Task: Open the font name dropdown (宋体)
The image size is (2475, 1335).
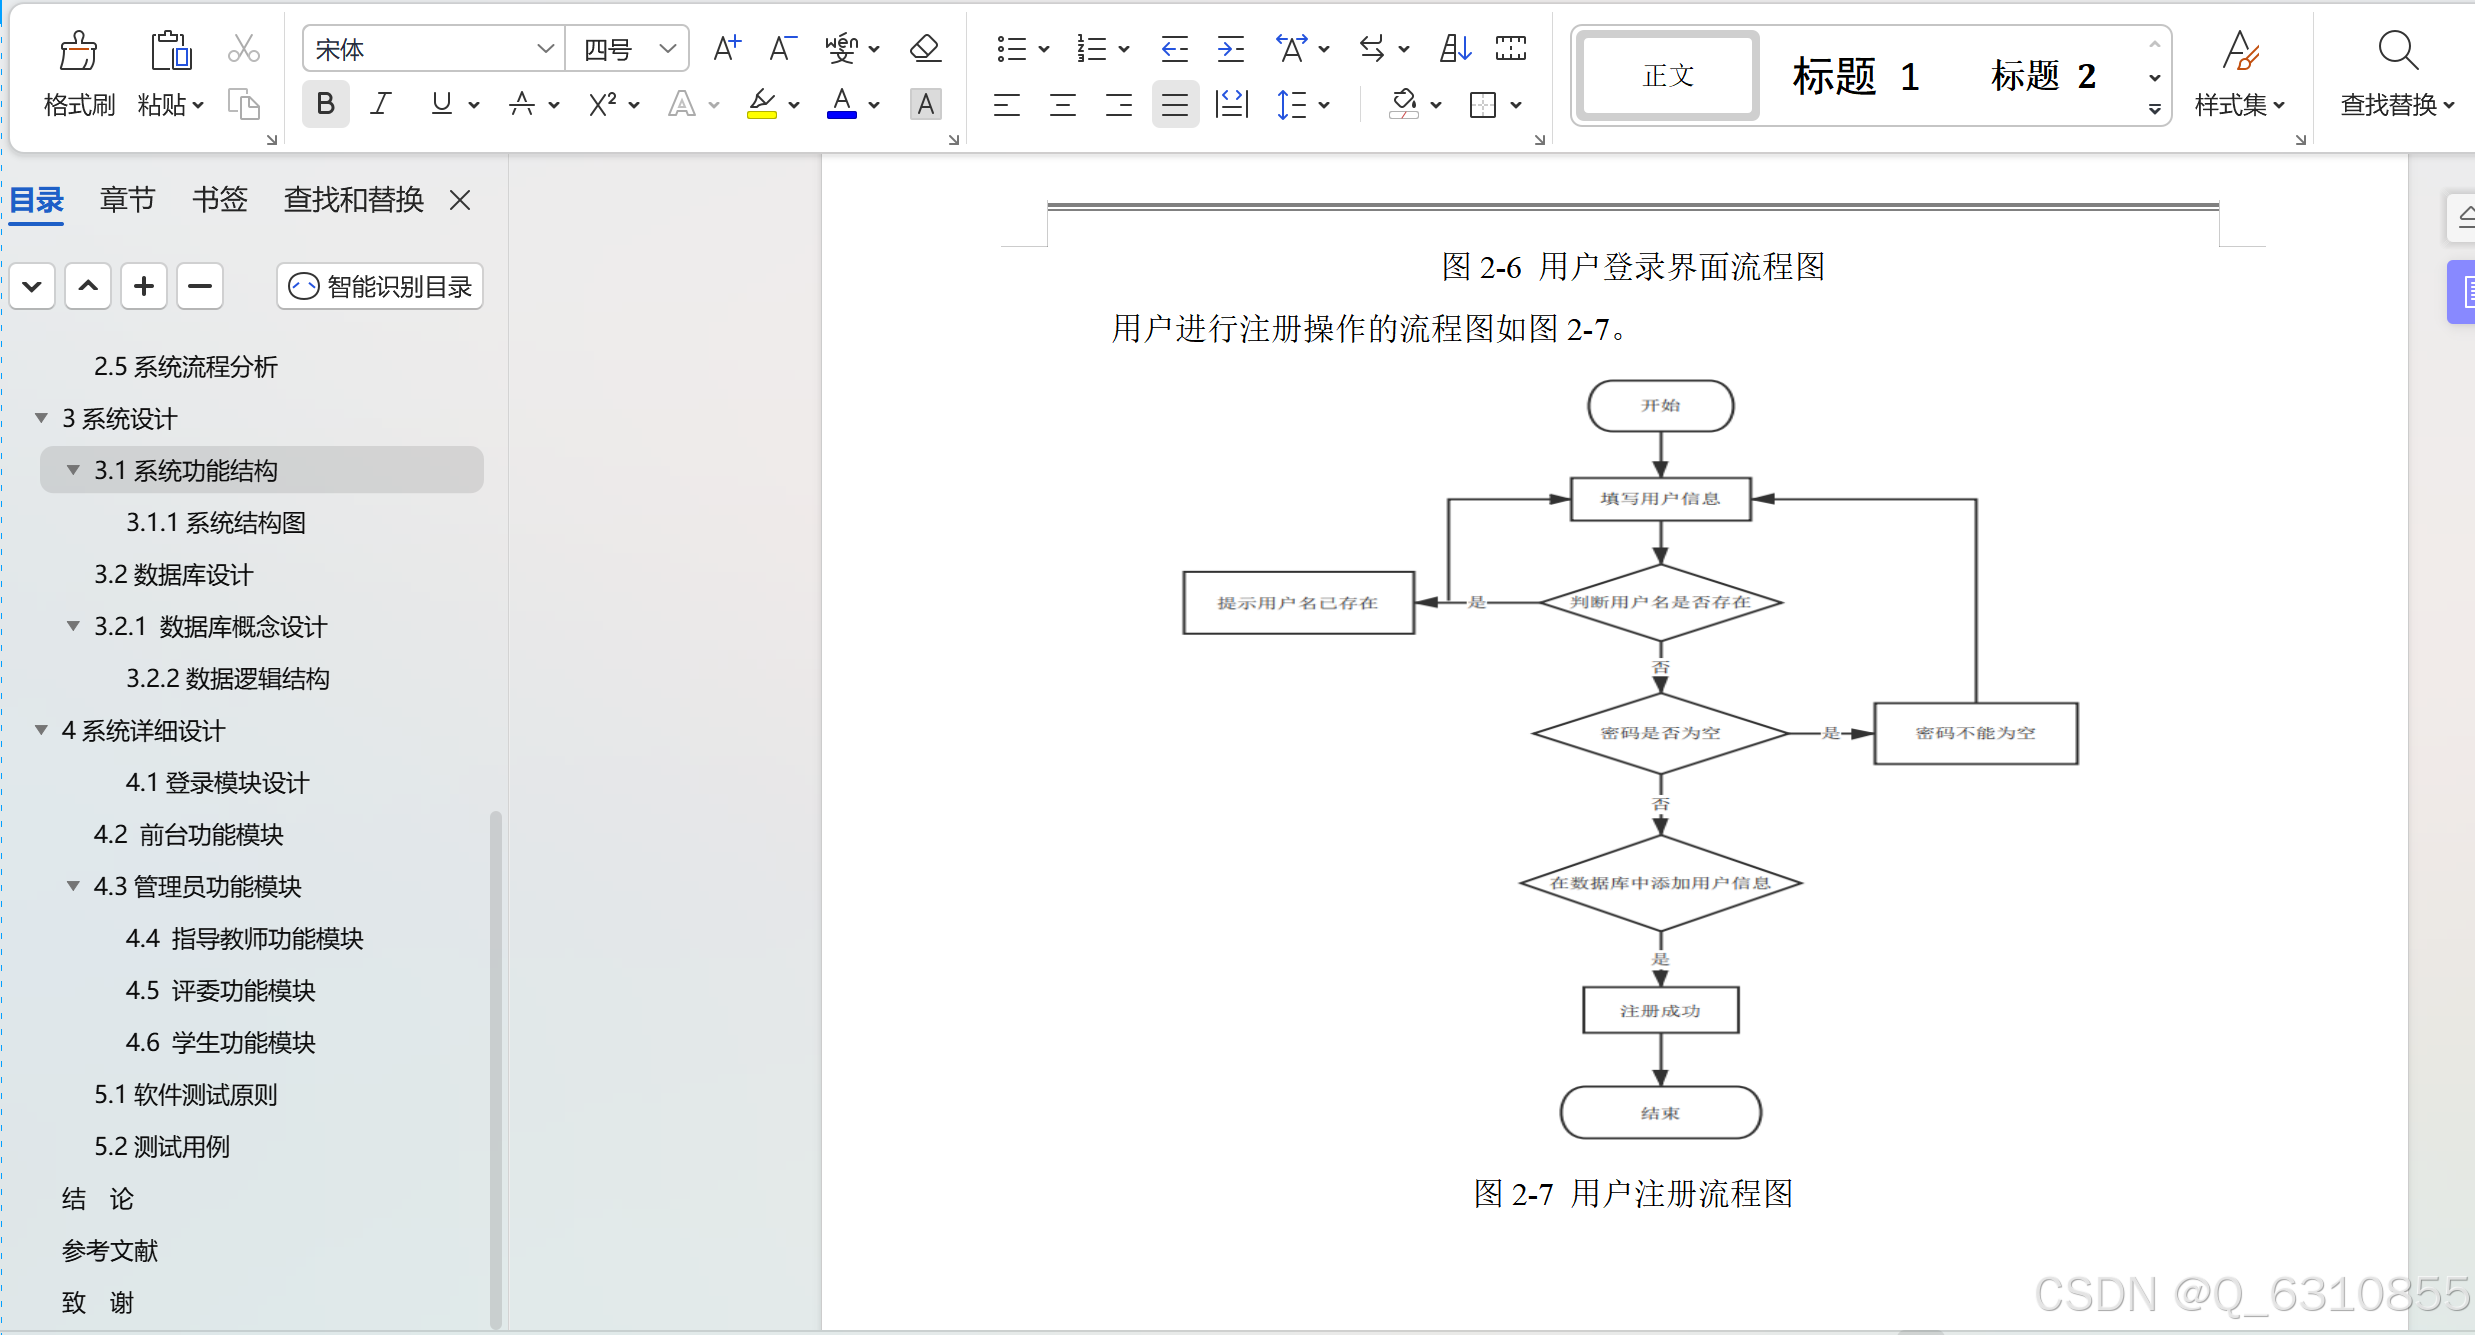Action: tap(545, 48)
